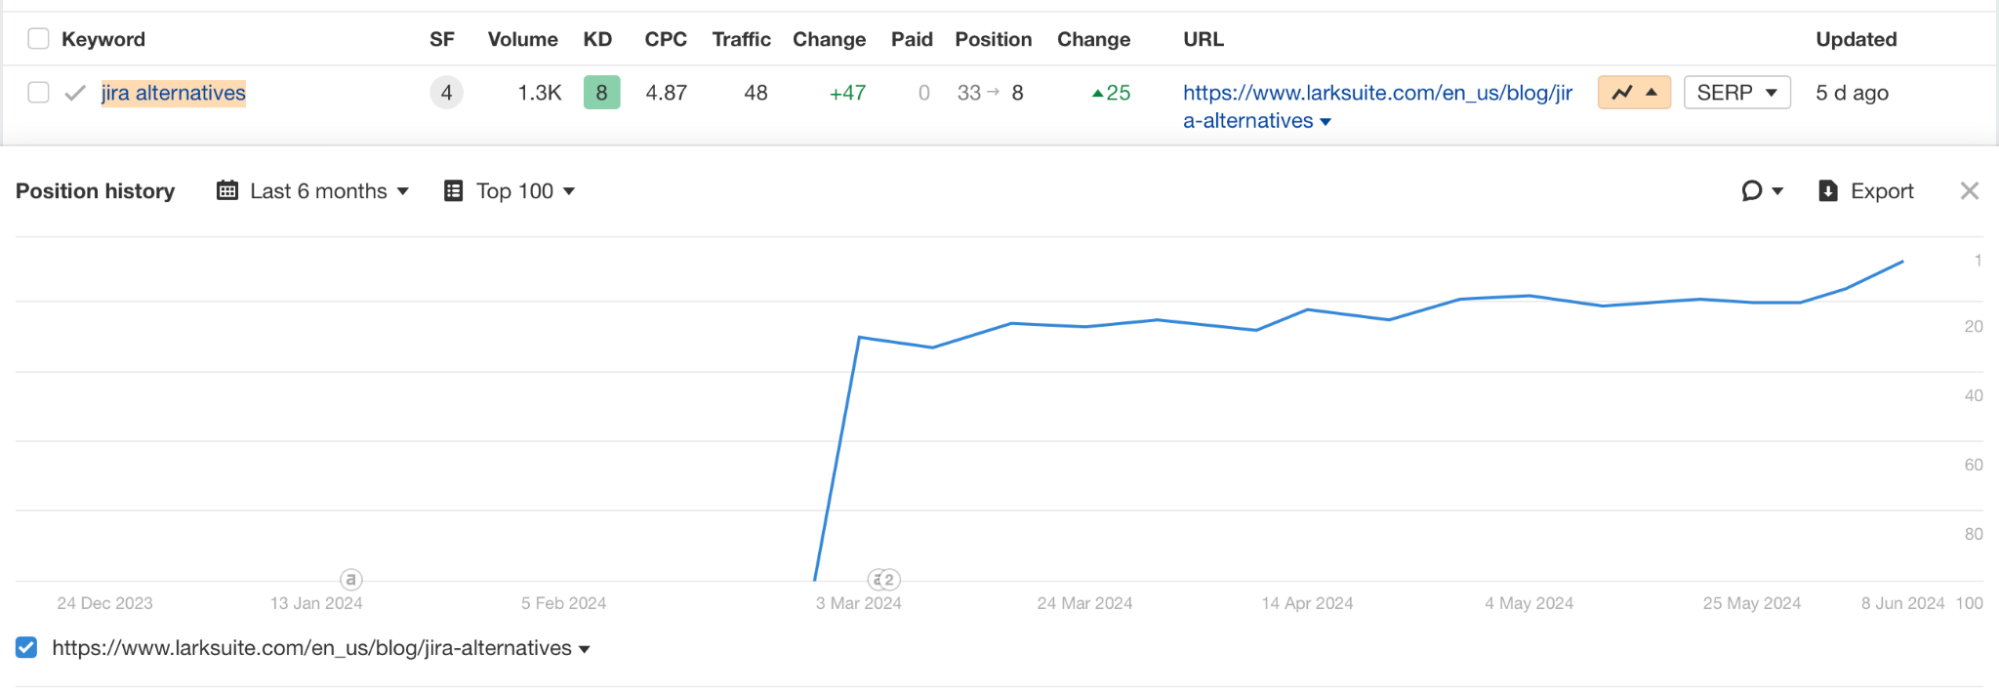Expand the larksuite URL legend dropdown arrow

coord(585,650)
